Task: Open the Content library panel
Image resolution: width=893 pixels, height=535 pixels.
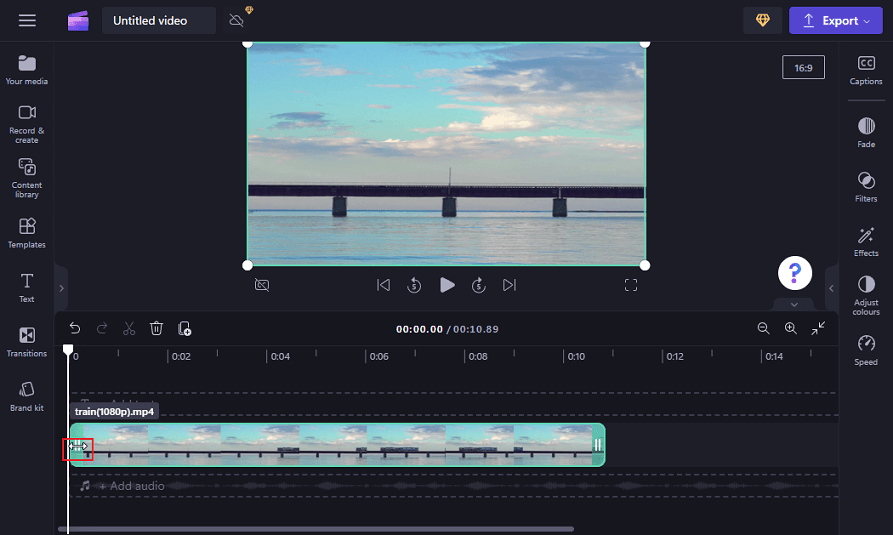Action: coord(27,178)
